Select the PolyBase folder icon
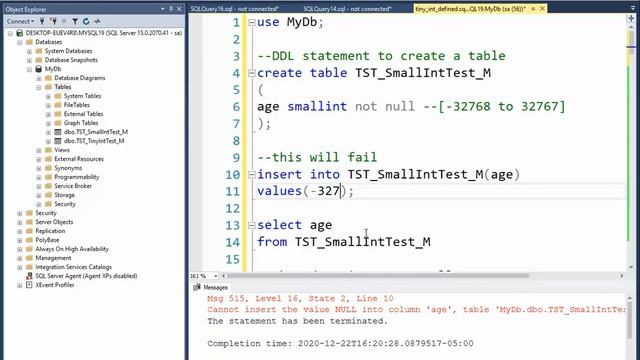The height and width of the screenshot is (360, 640). (x=29, y=240)
